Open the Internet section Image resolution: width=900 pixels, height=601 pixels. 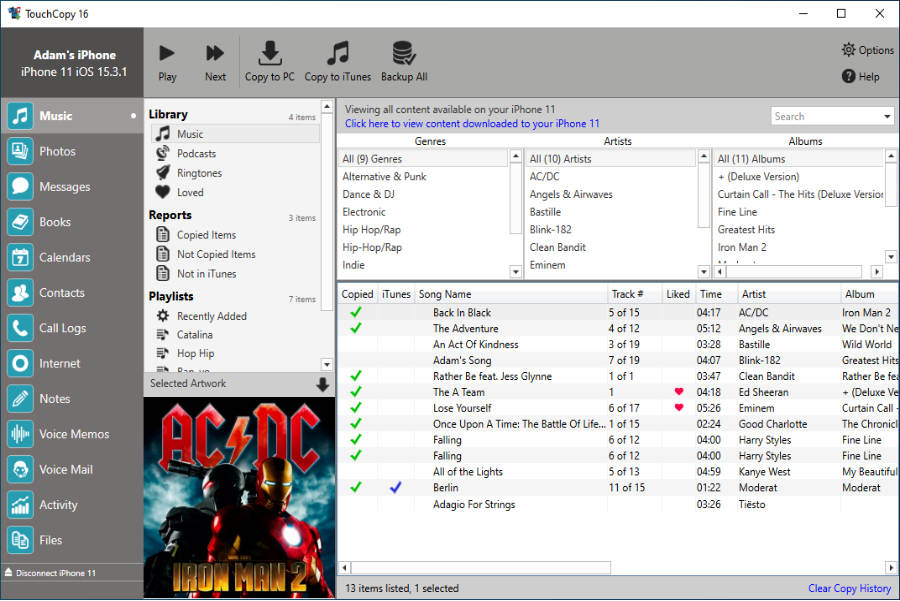pyautogui.click(x=72, y=363)
